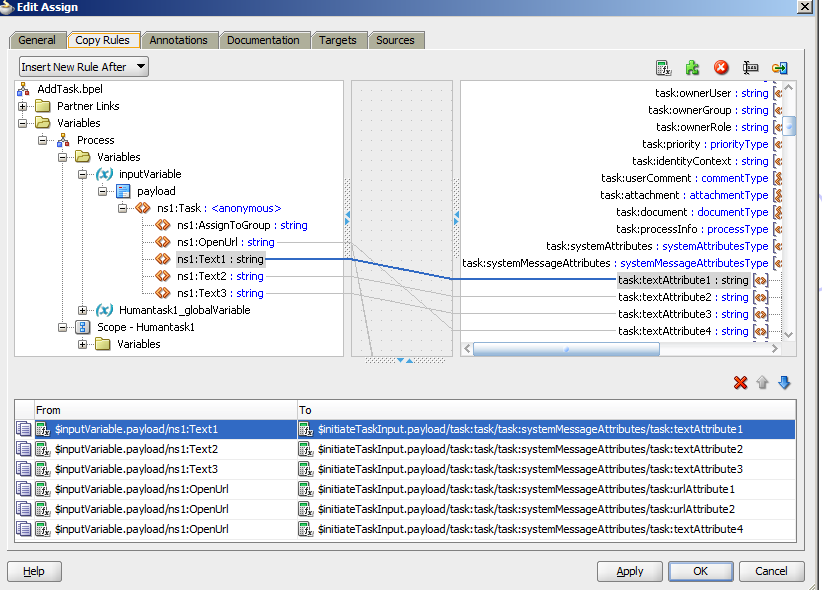The height and width of the screenshot is (590, 822).
Task: Delete selected copy rule with red X
Action: 740,383
